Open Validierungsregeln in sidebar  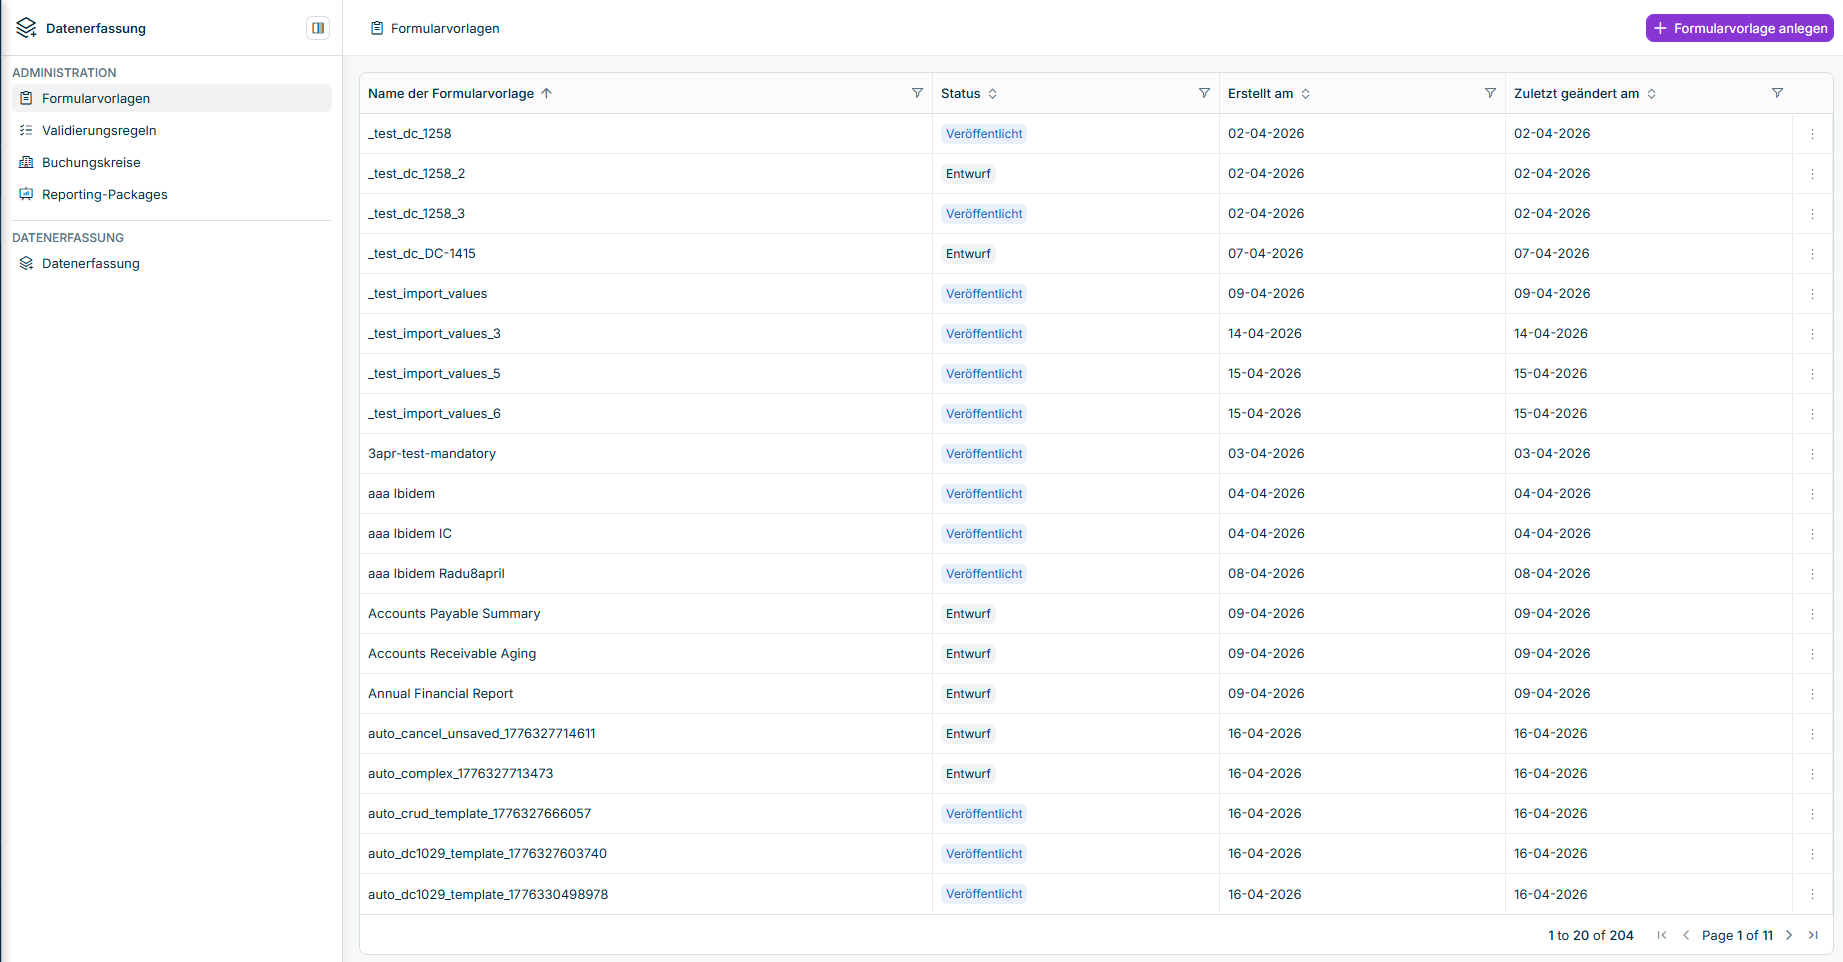(99, 130)
